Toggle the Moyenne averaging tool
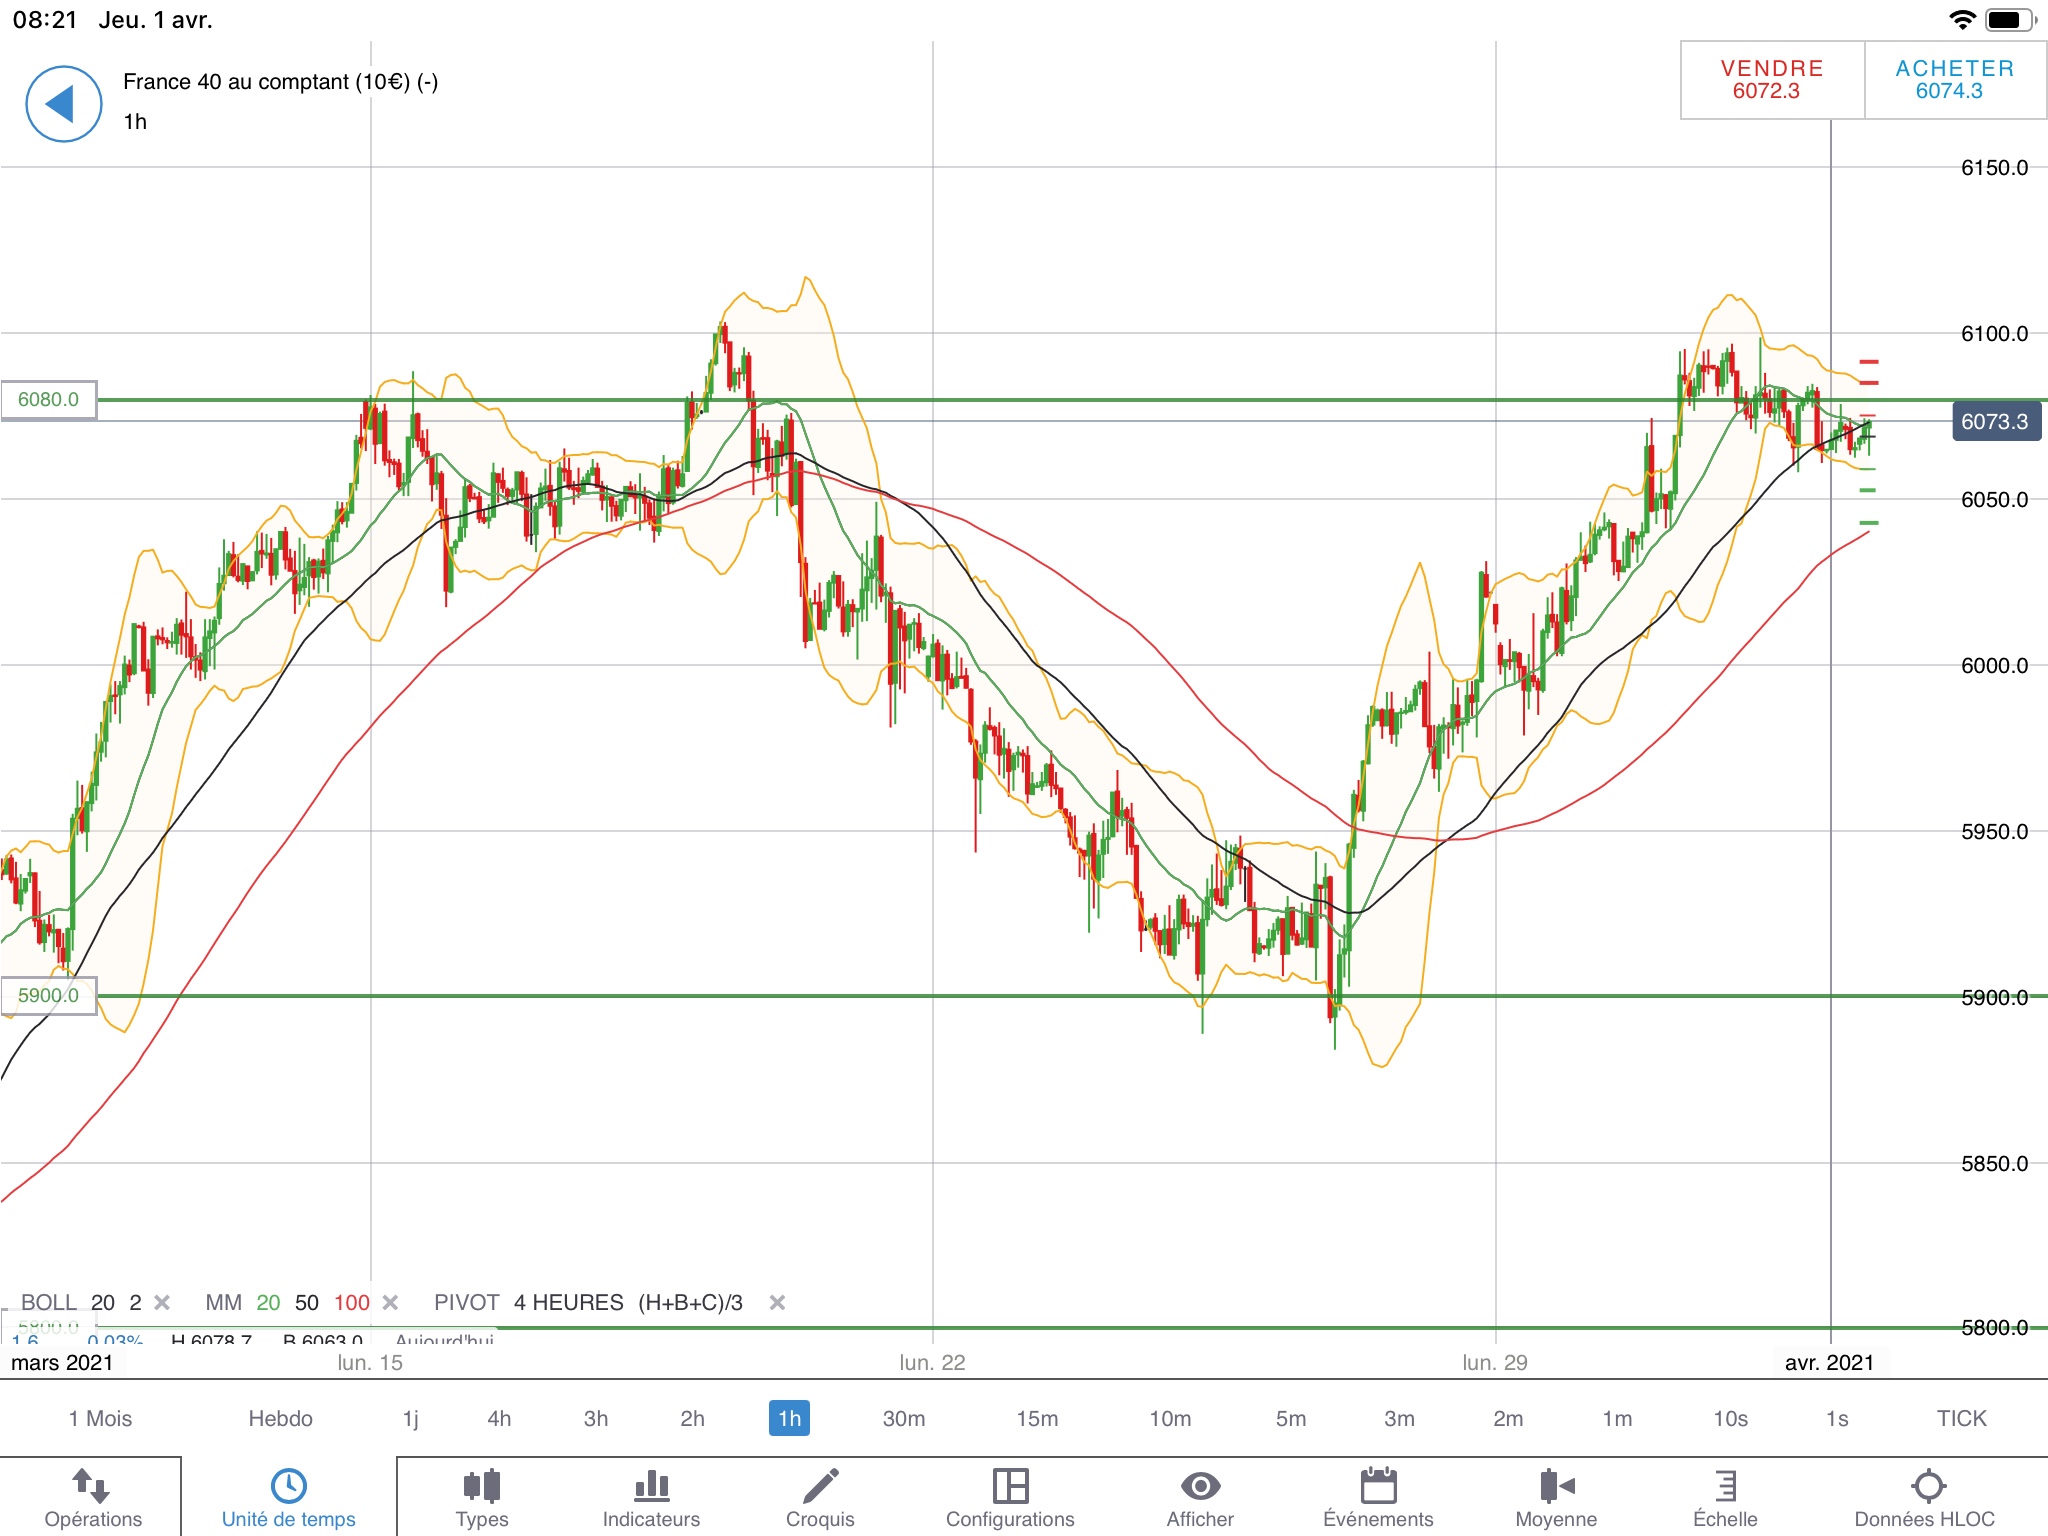The width and height of the screenshot is (2048, 1536). (x=1556, y=1487)
